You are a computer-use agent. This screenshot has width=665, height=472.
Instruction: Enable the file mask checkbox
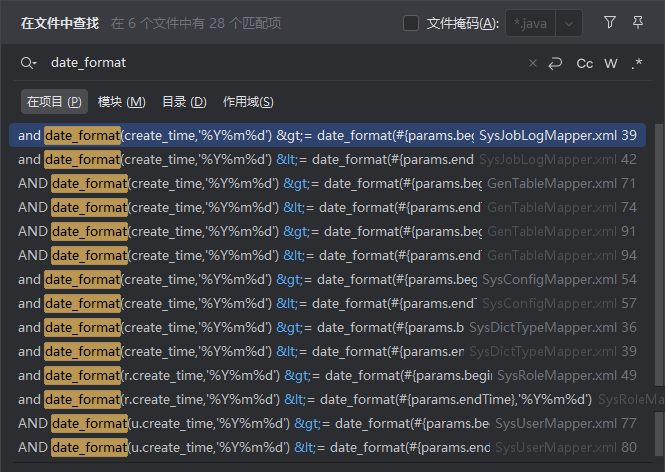pos(411,23)
